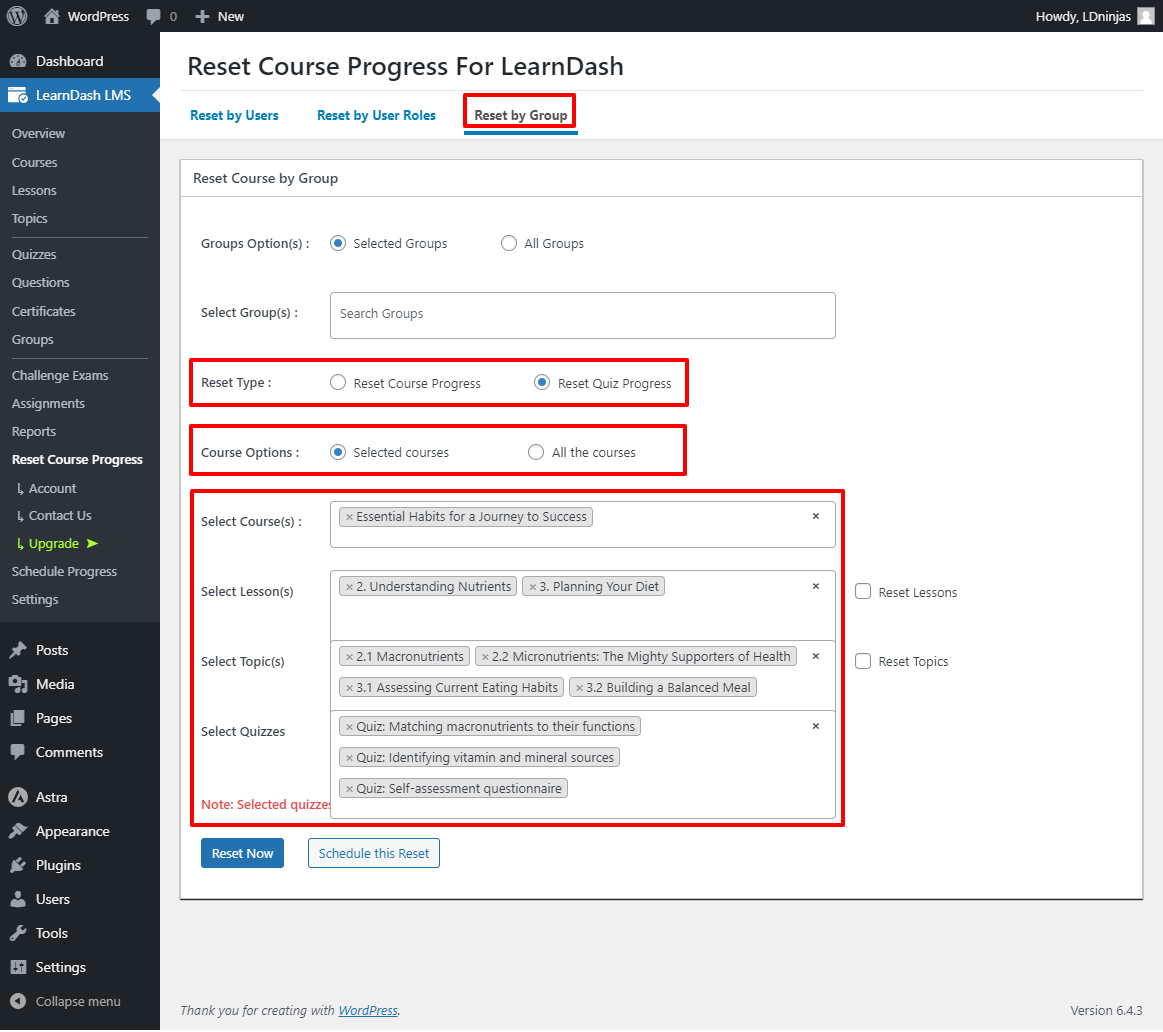Click the green Upgrade link
The image size is (1163, 1032).
pos(57,544)
